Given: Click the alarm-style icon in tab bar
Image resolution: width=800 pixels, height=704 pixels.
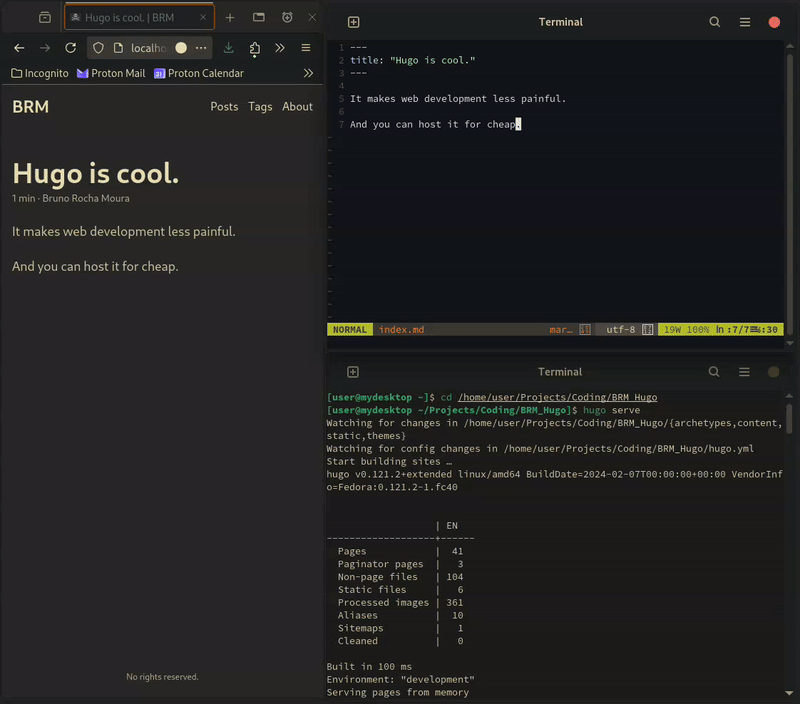Looking at the screenshot, I should point(287,17).
